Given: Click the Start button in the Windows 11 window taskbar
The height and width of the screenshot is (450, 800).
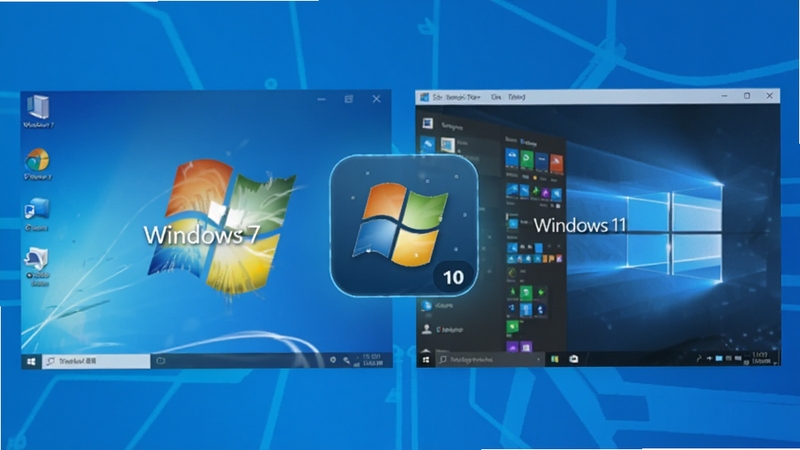Looking at the screenshot, I should pyautogui.click(x=426, y=360).
